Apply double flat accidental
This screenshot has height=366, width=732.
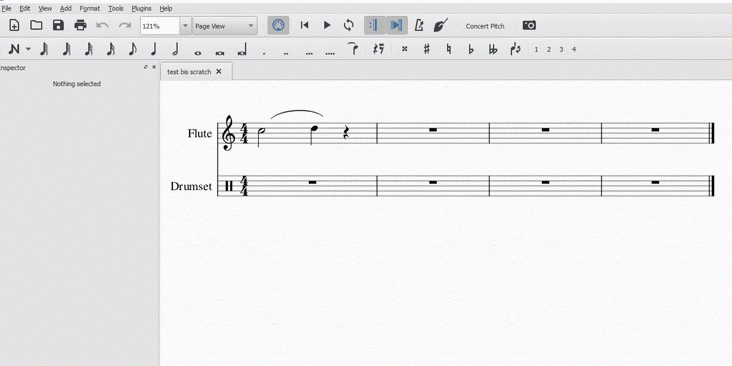(493, 49)
